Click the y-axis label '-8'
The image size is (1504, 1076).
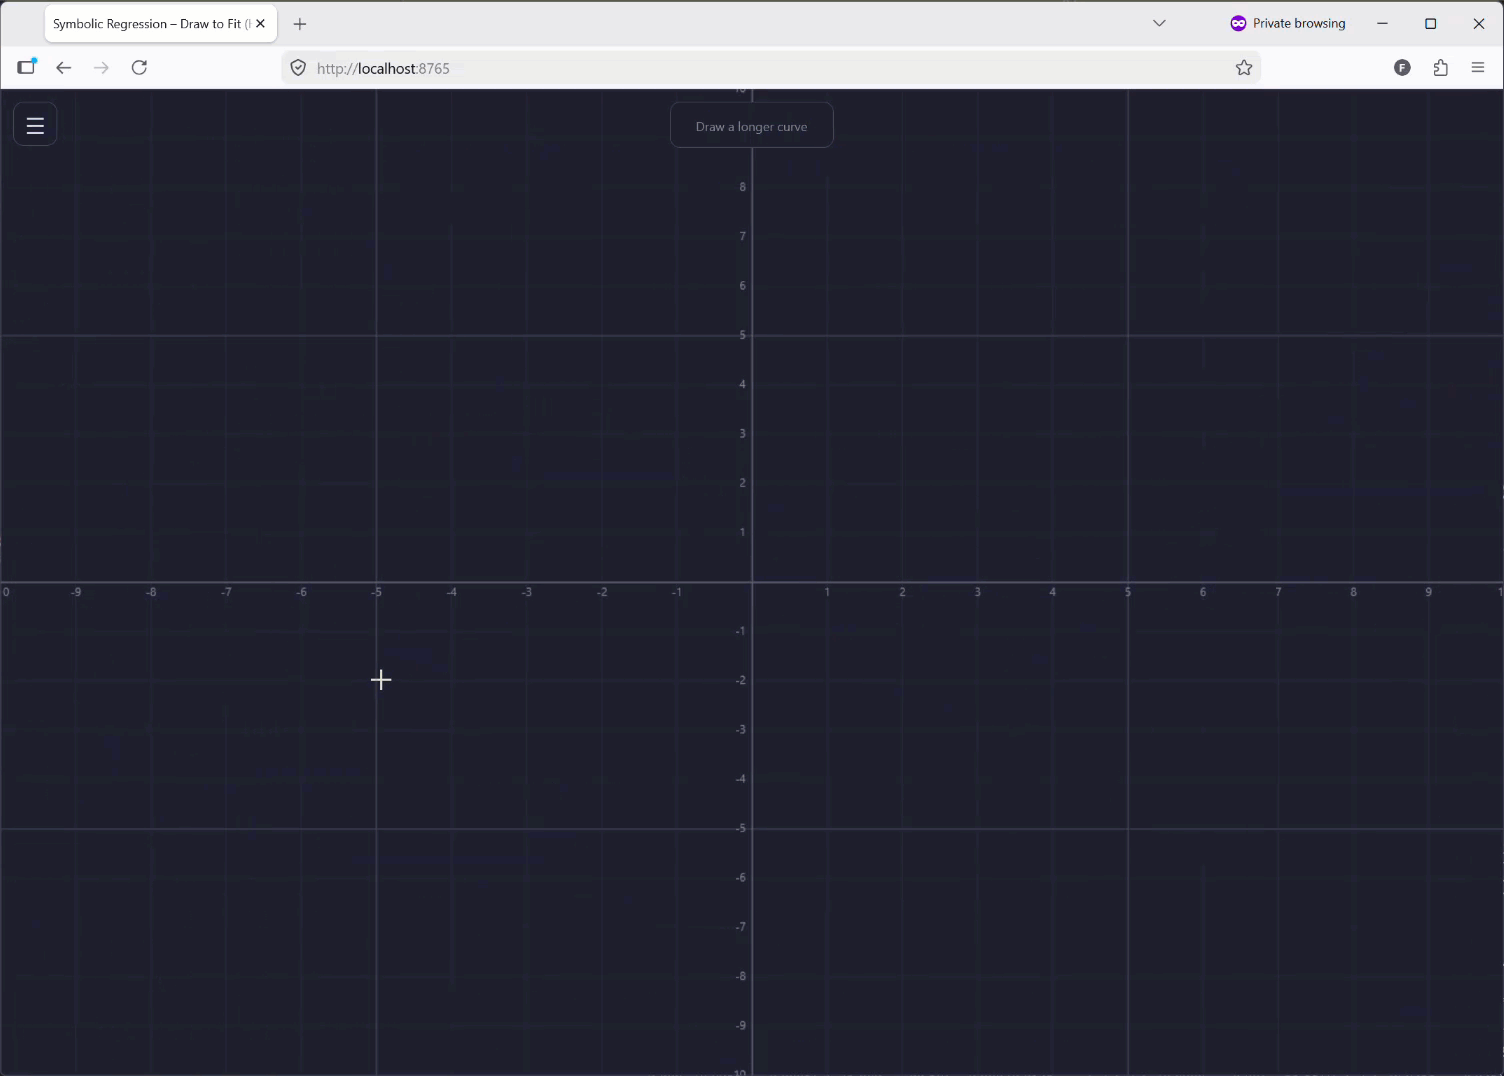tap(740, 976)
